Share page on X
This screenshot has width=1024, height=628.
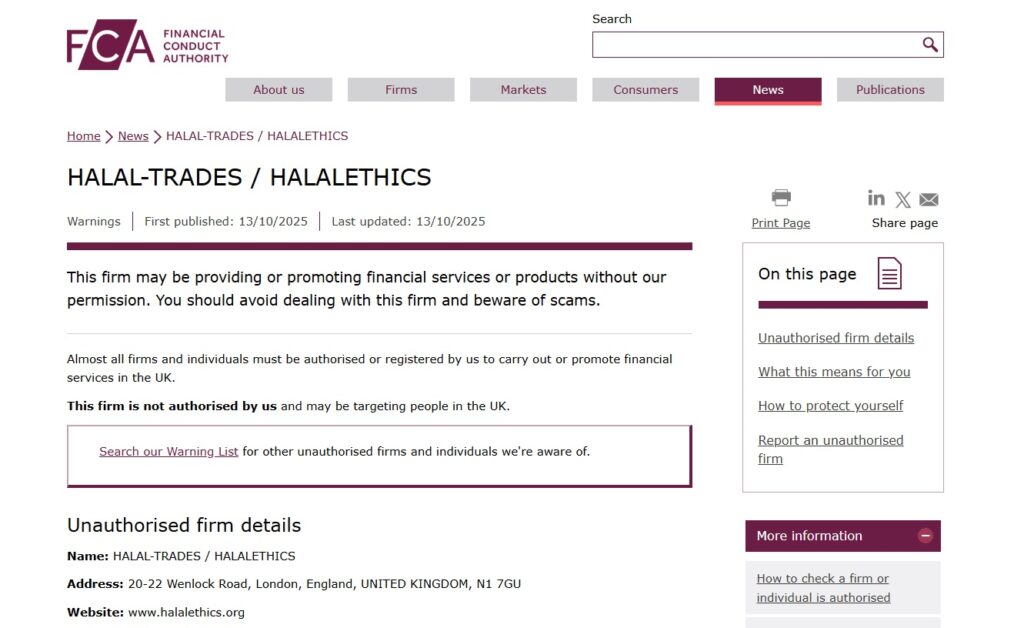point(903,199)
